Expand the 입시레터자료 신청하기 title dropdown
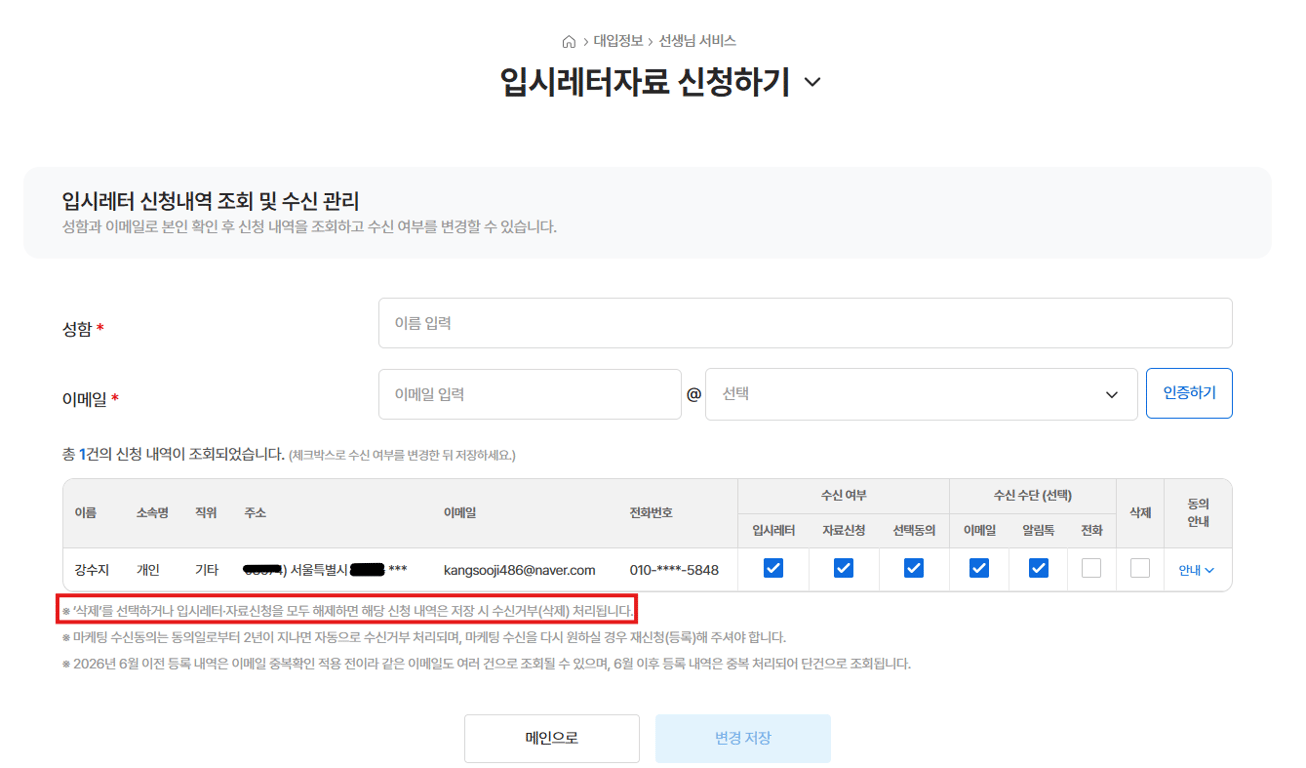 [813, 82]
